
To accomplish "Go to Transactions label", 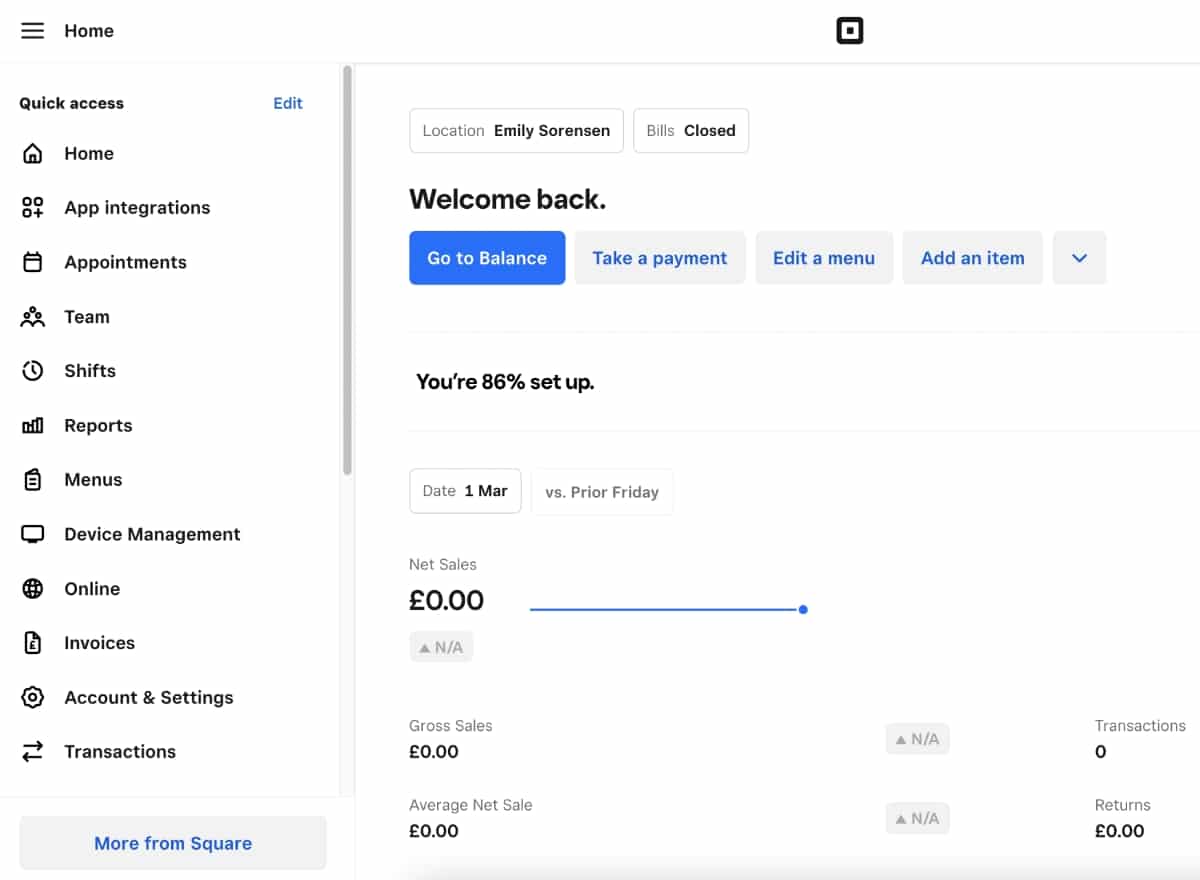I will pos(120,752).
